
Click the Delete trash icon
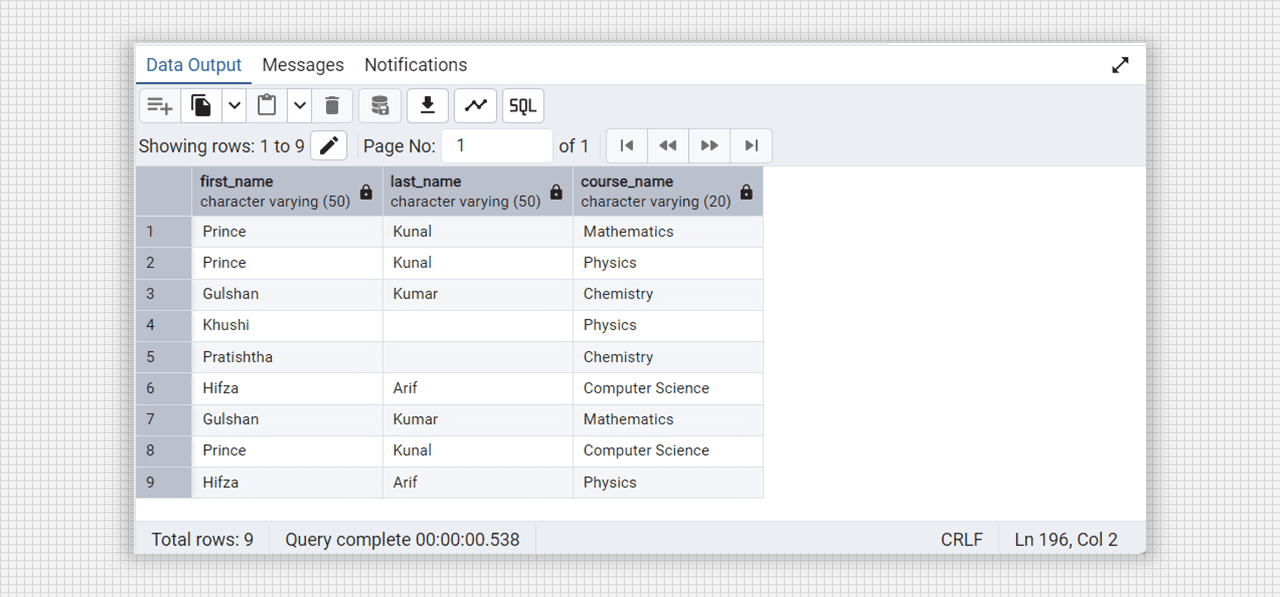pos(333,105)
